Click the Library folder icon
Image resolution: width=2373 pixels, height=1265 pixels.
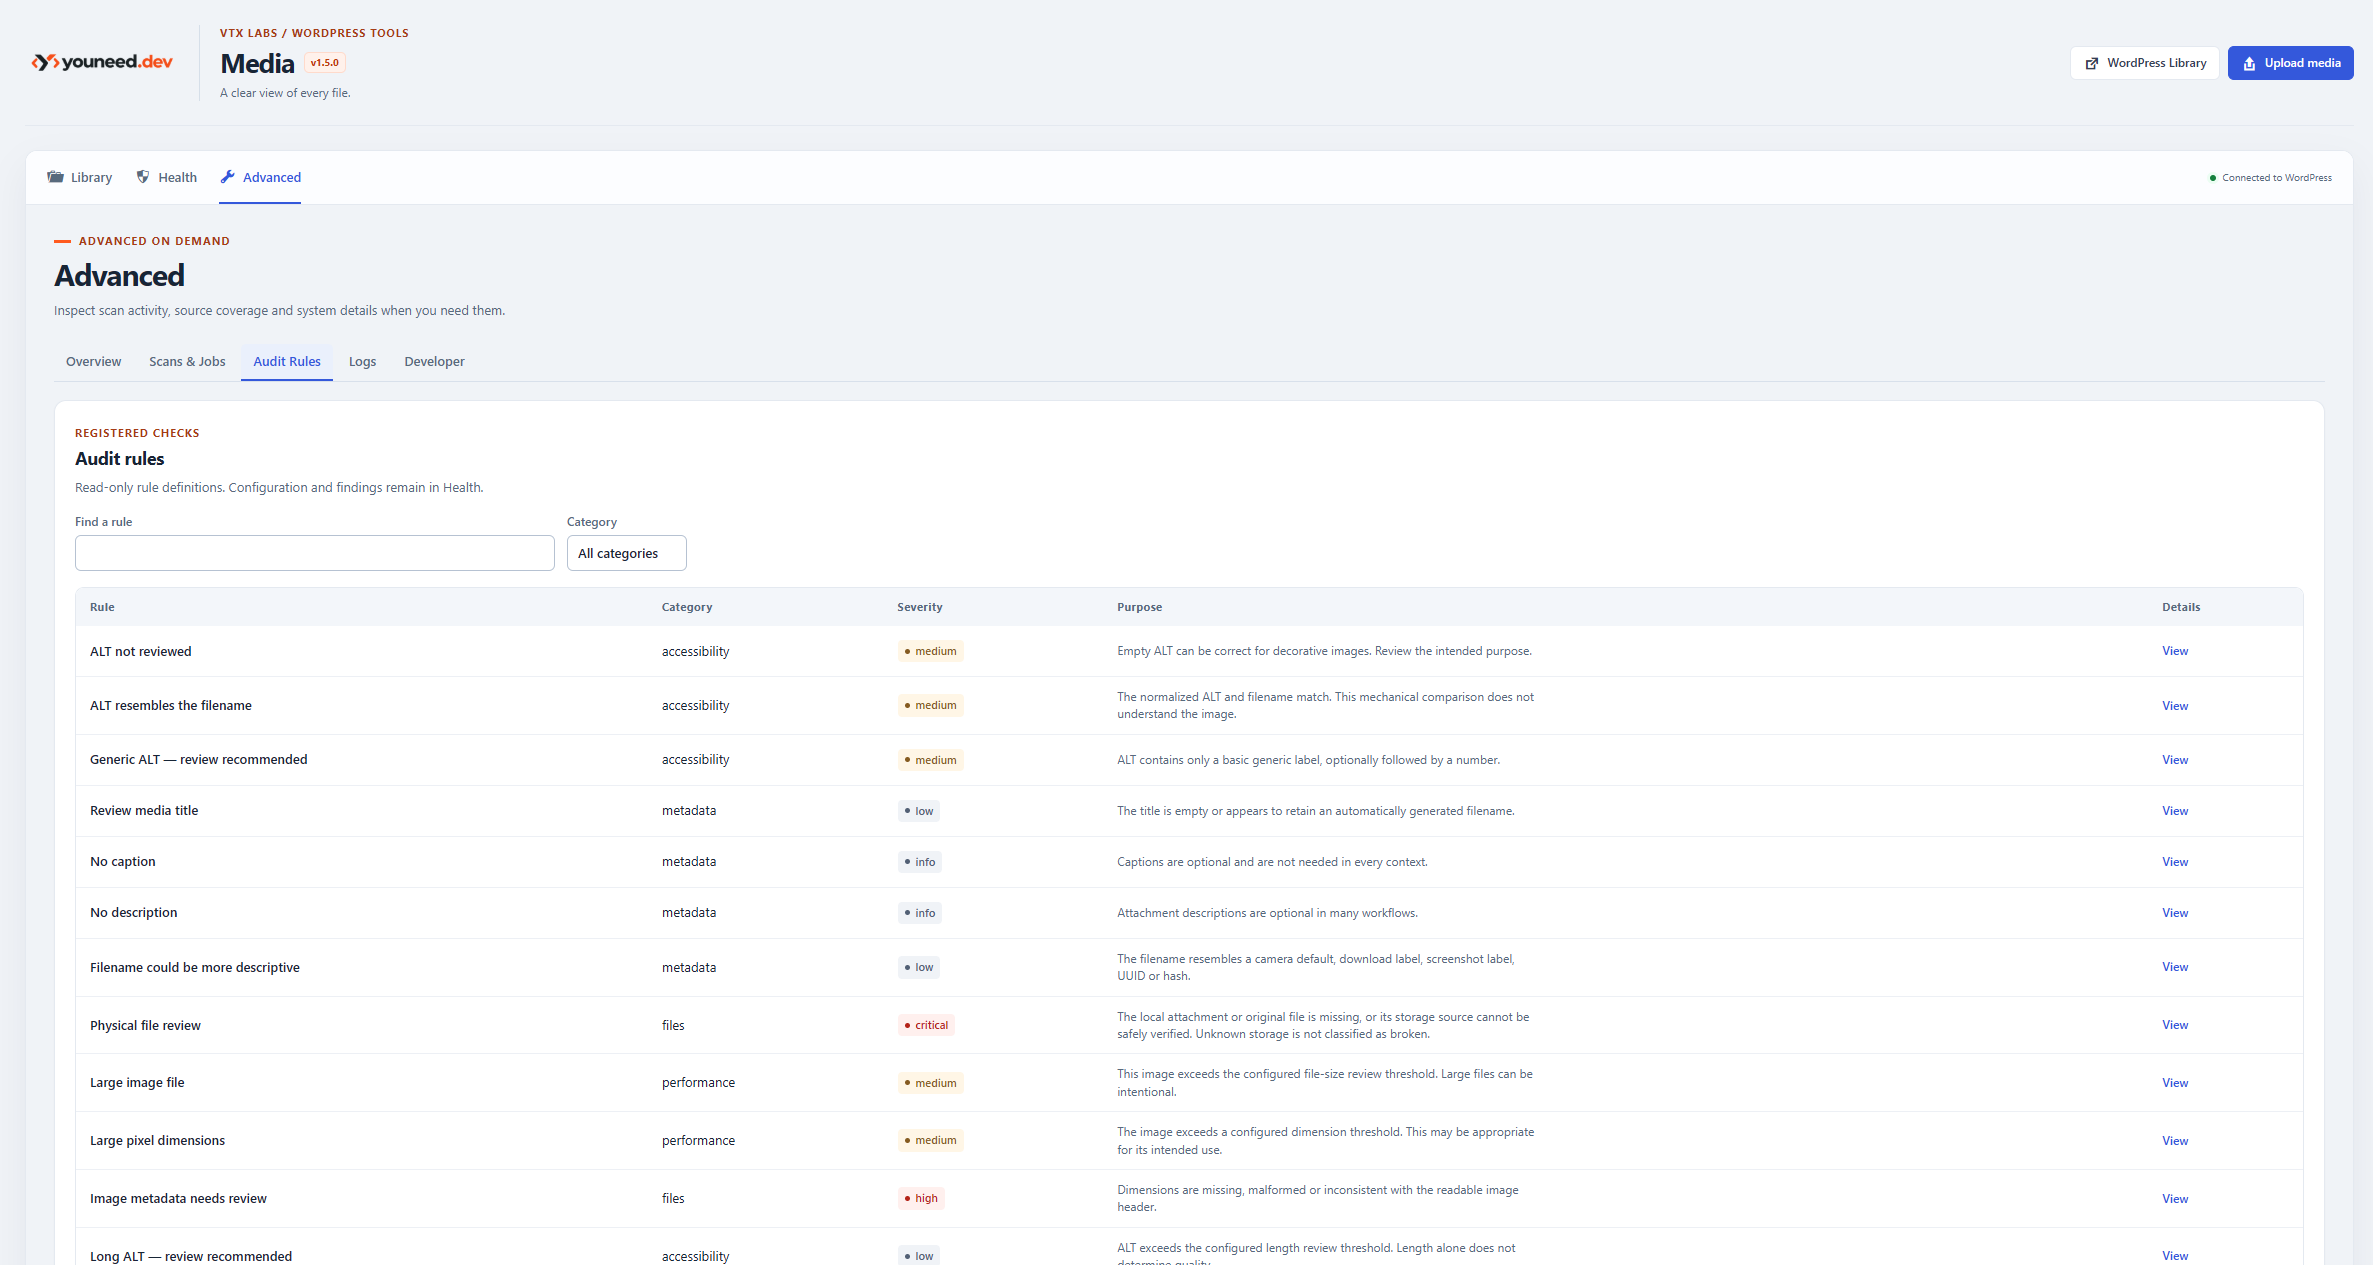pos(55,177)
